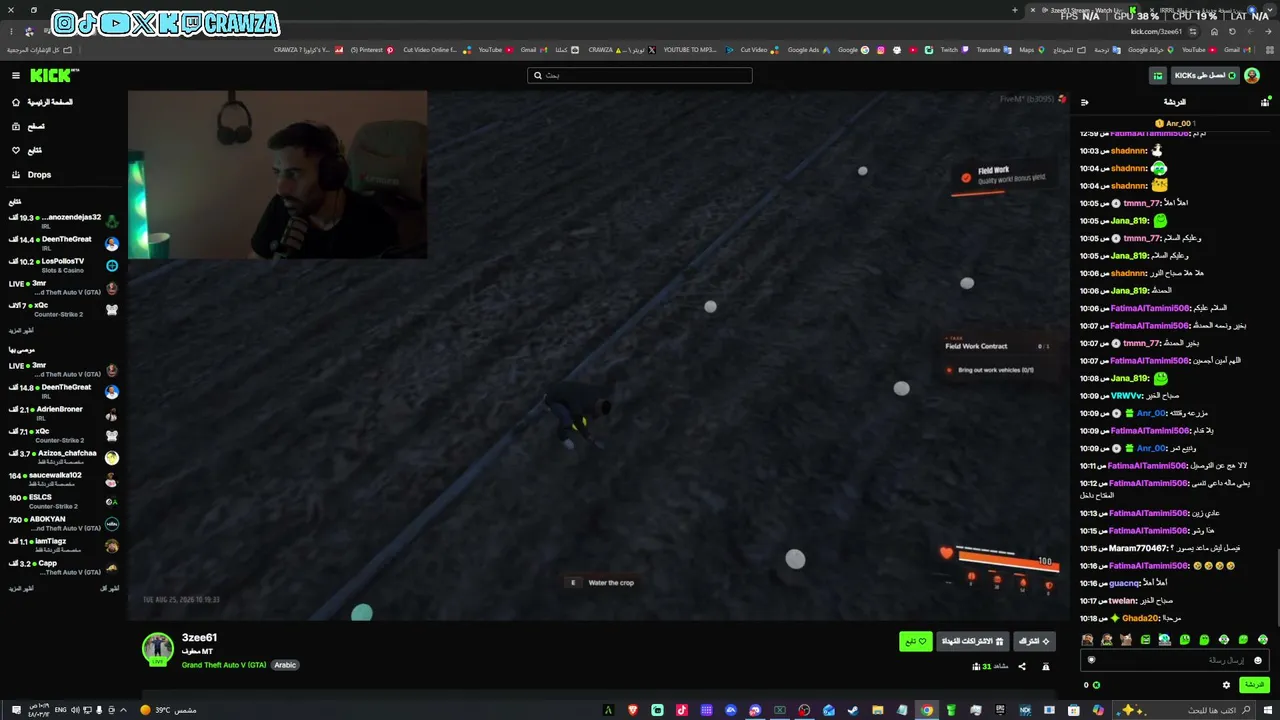Open the browse sidebar item below the home item
The width and height of the screenshot is (1280, 720).
tap(30, 126)
